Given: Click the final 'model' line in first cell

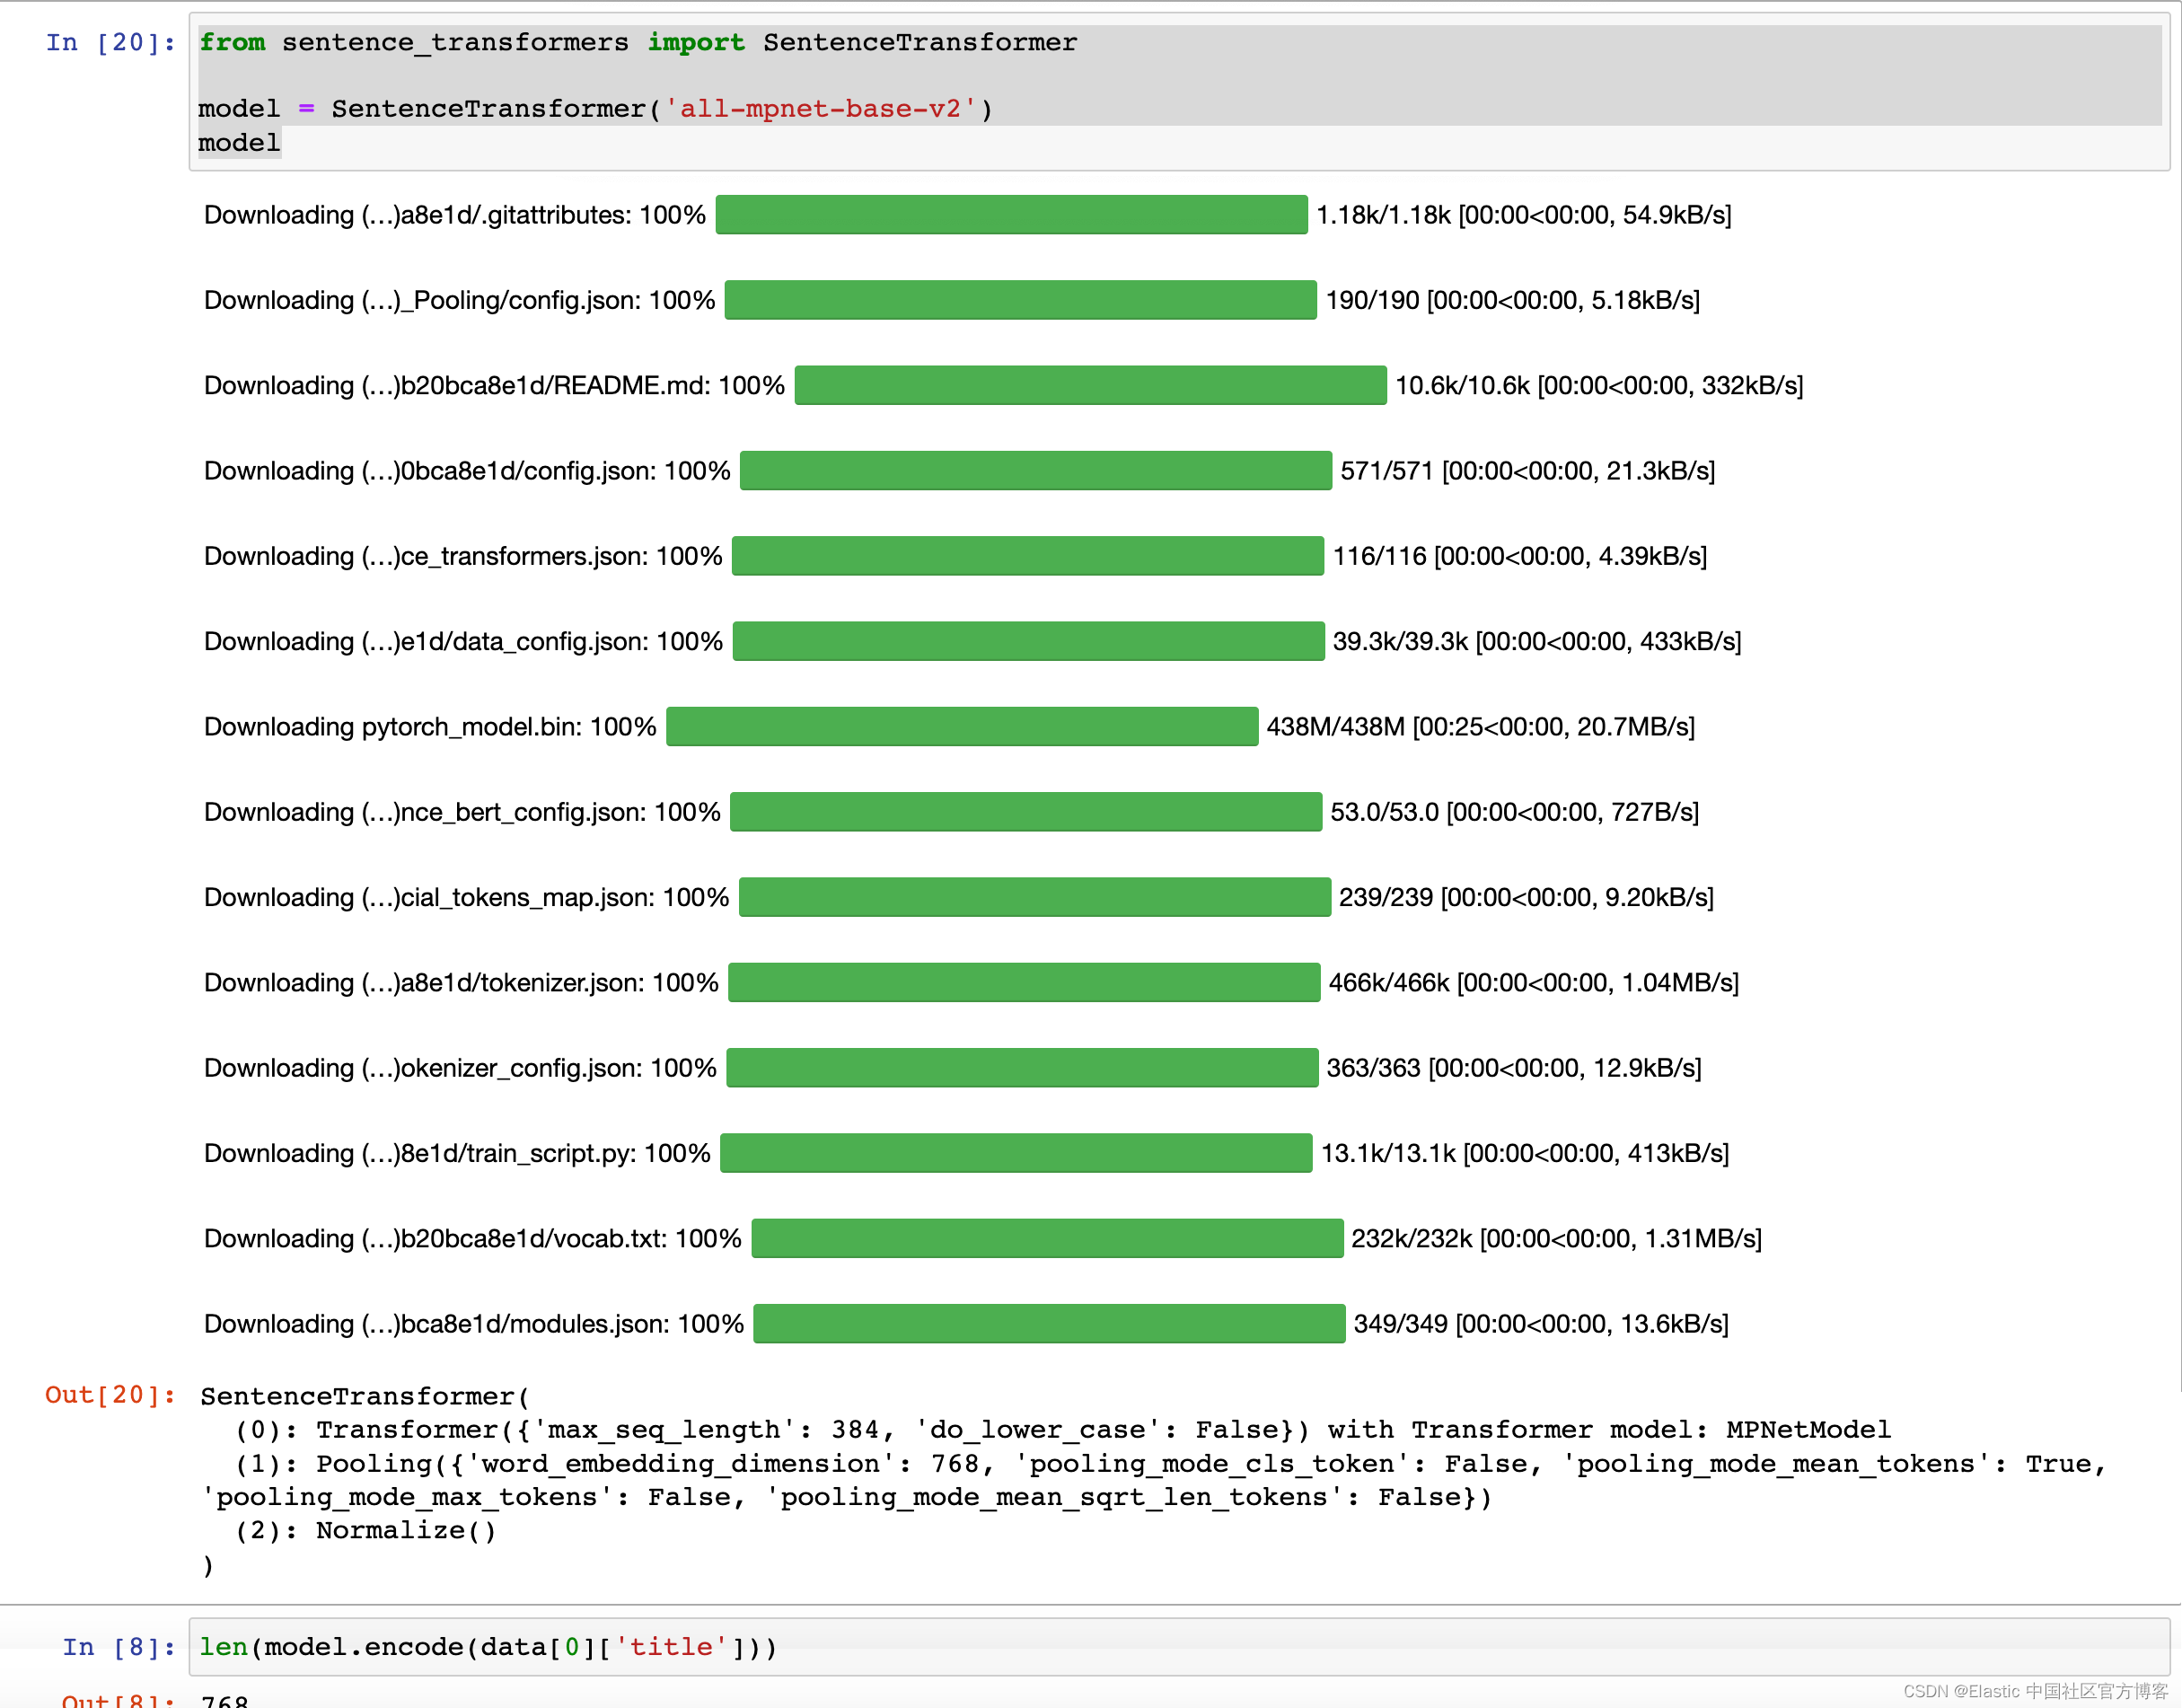Looking at the screenshot, I should tap(239, 142).
